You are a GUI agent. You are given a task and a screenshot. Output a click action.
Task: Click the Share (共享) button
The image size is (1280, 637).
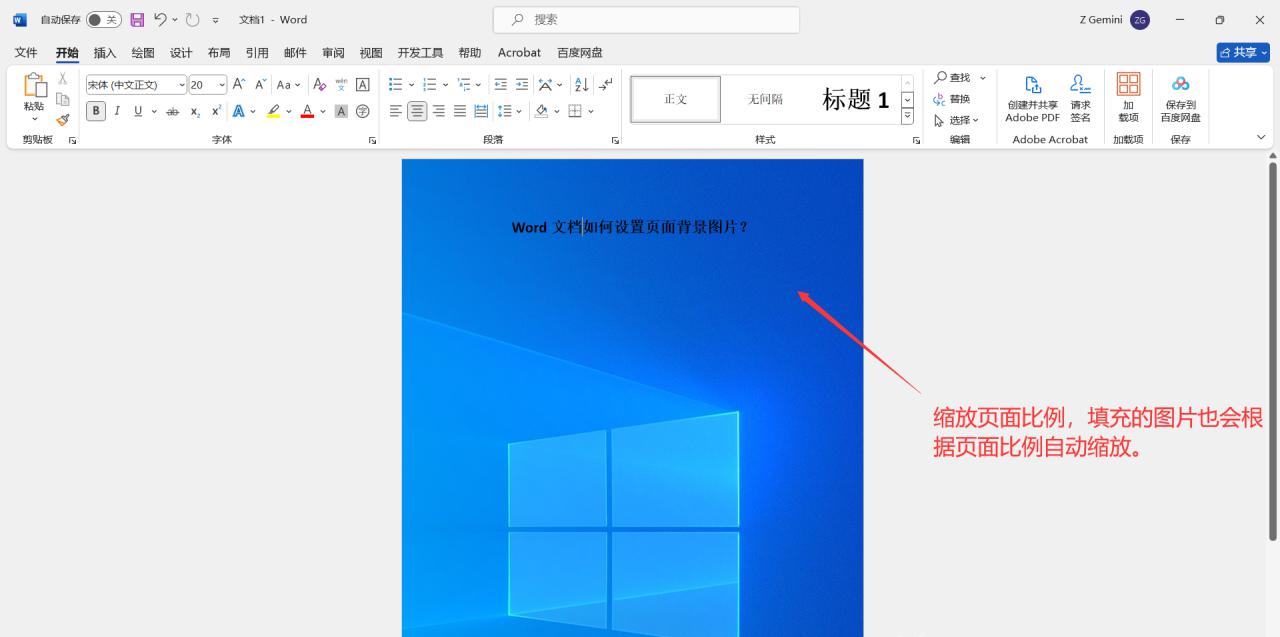coord(1243,52)
